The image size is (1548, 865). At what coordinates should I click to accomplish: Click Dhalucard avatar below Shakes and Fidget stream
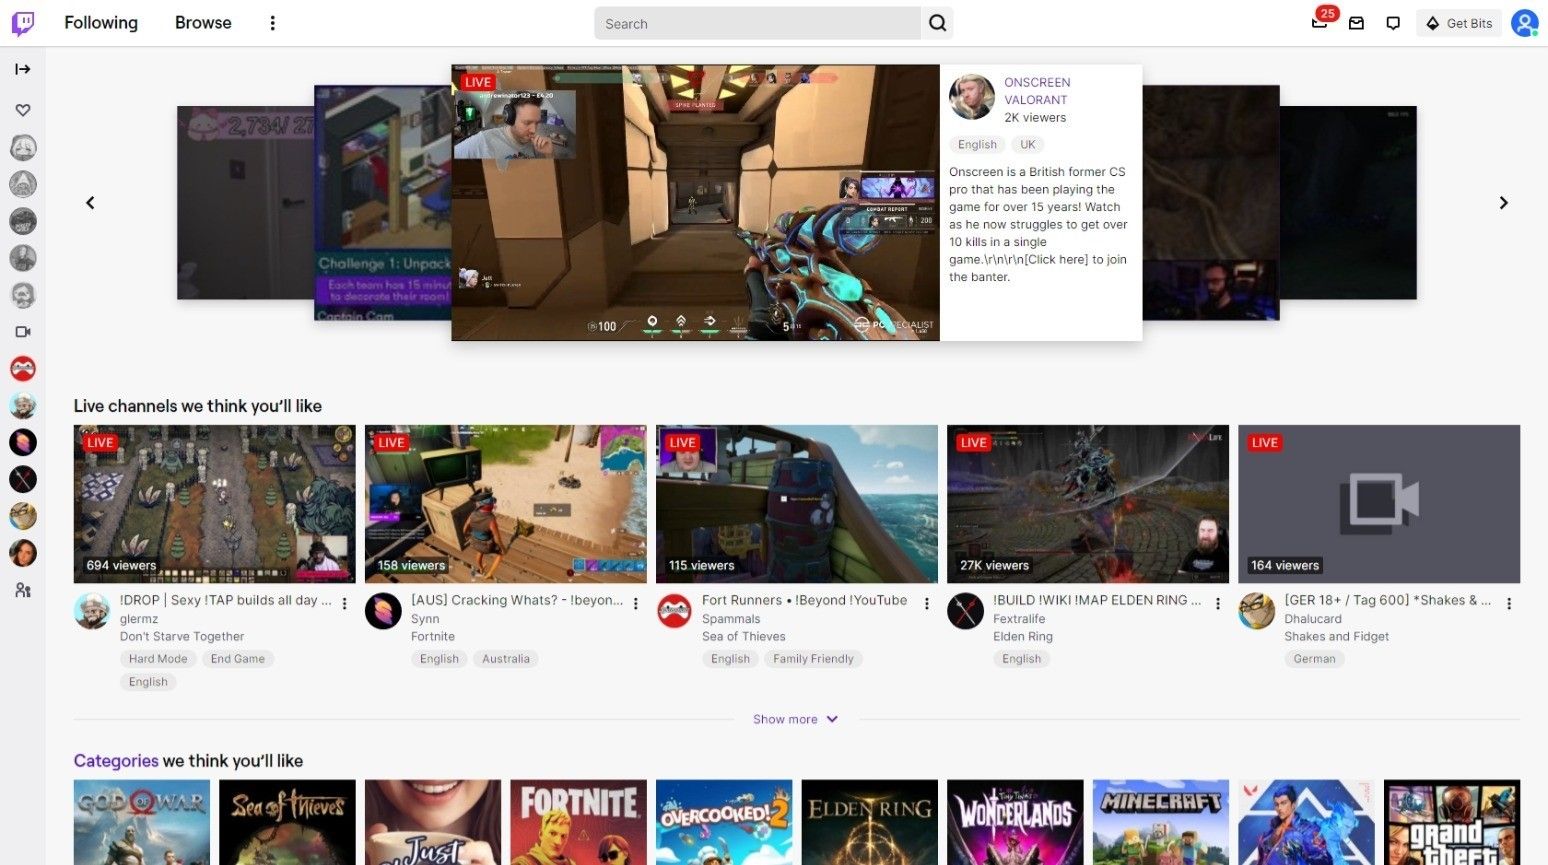pyautogui.click(x=1256, y=611)
